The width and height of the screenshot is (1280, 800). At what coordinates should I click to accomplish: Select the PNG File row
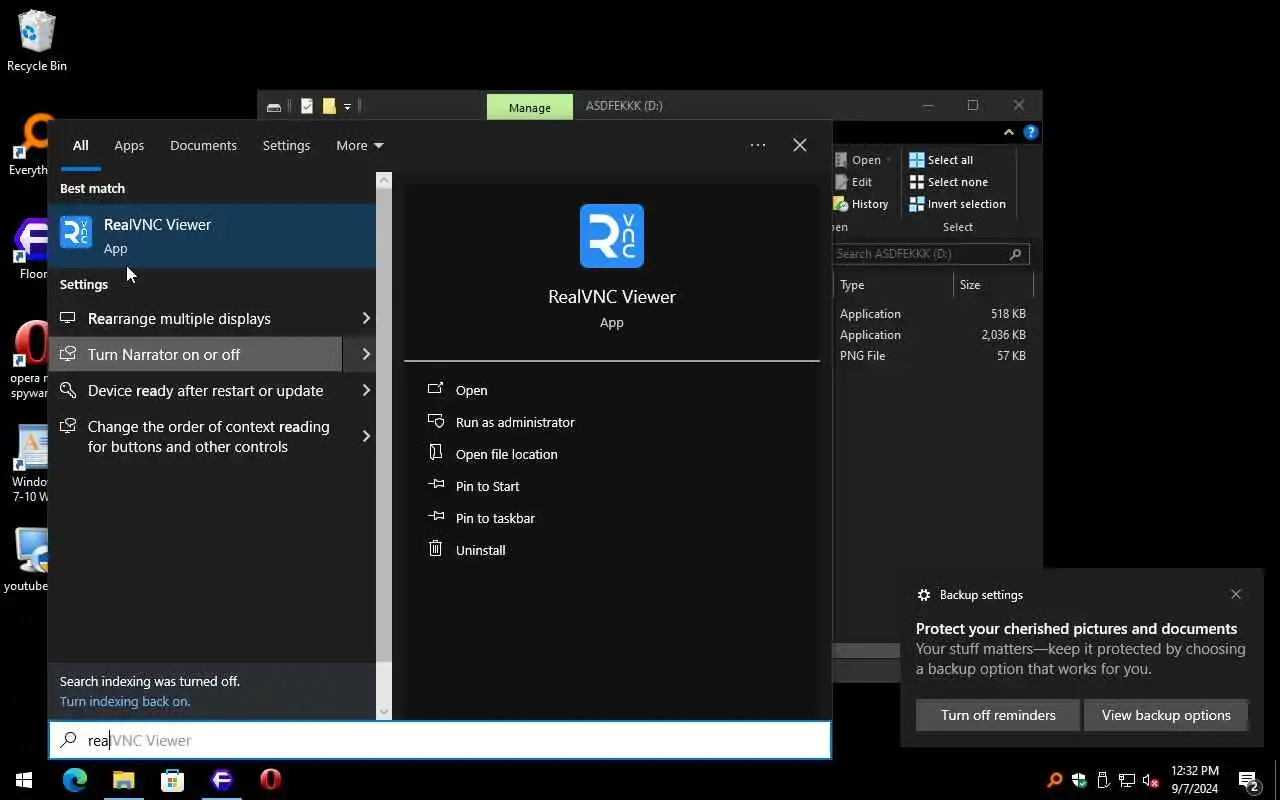pyautogui.click(x=933, y=356)
